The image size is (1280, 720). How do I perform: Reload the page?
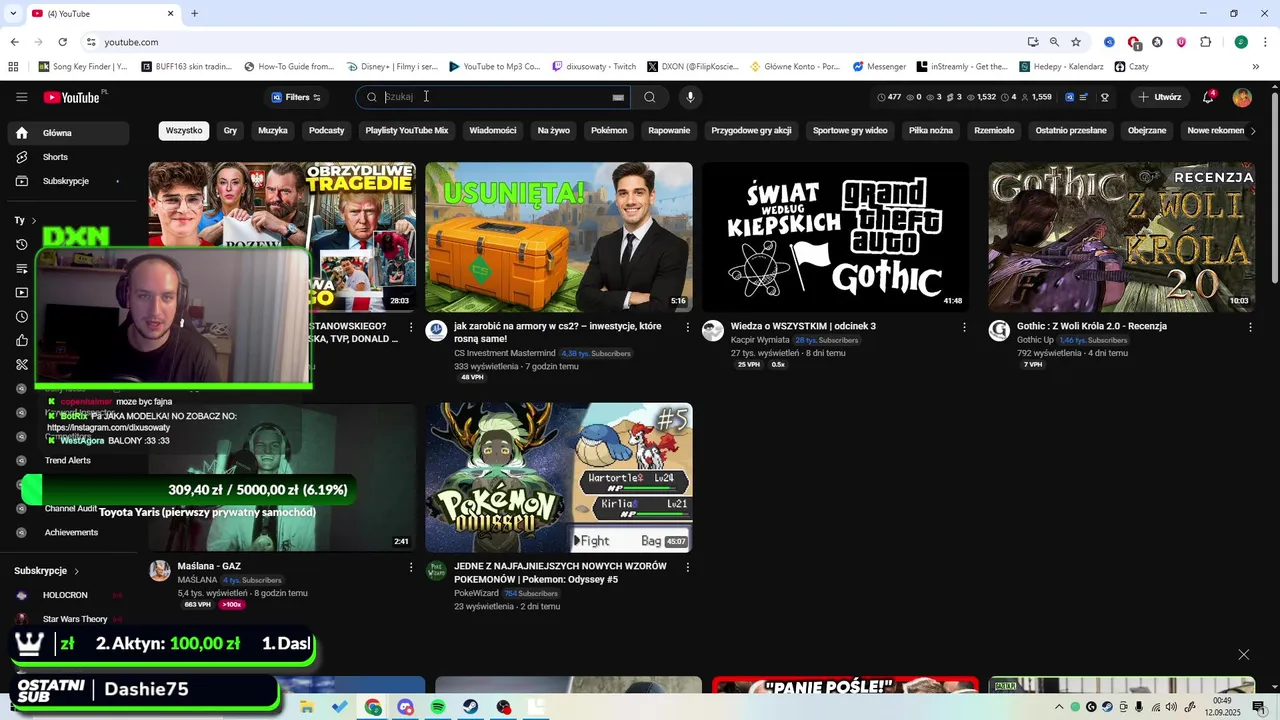(62, 42)
